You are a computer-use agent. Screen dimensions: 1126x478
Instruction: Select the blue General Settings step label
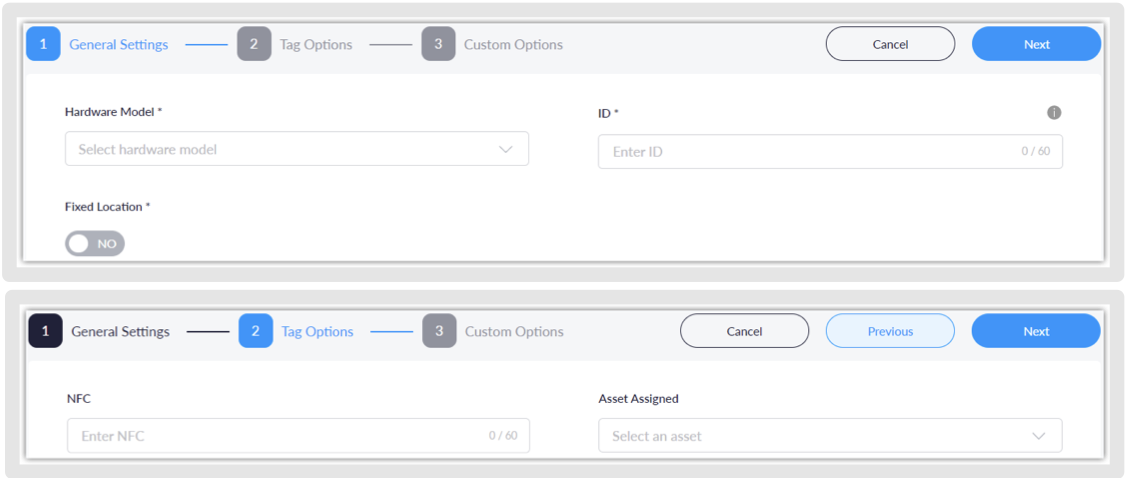click(x=118, y=44)
